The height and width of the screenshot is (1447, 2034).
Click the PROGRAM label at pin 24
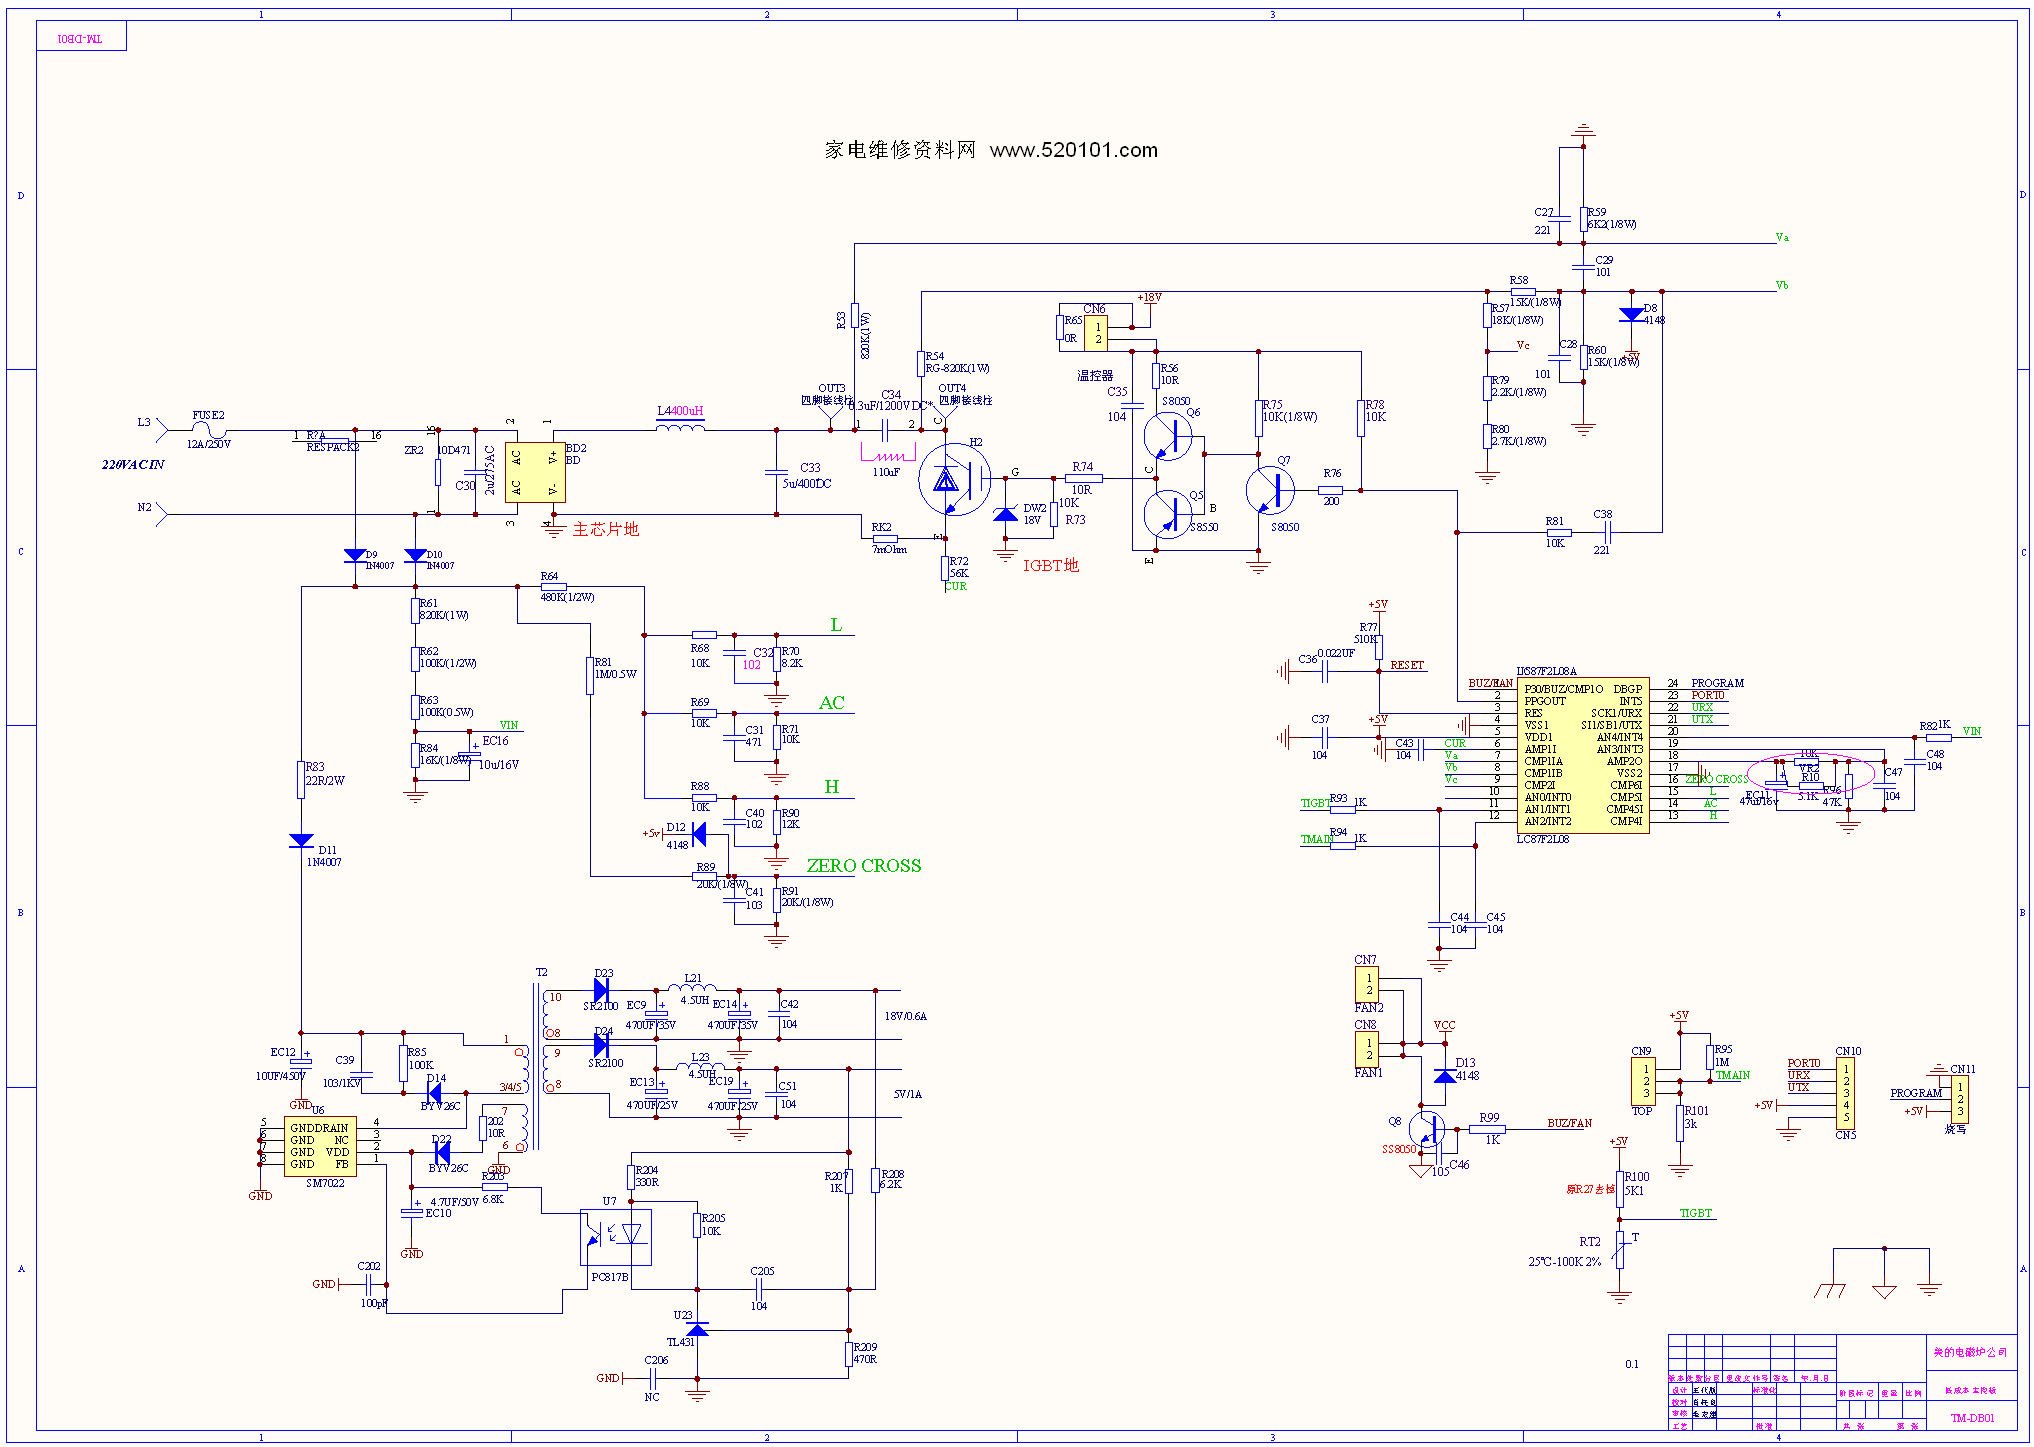1717,684
